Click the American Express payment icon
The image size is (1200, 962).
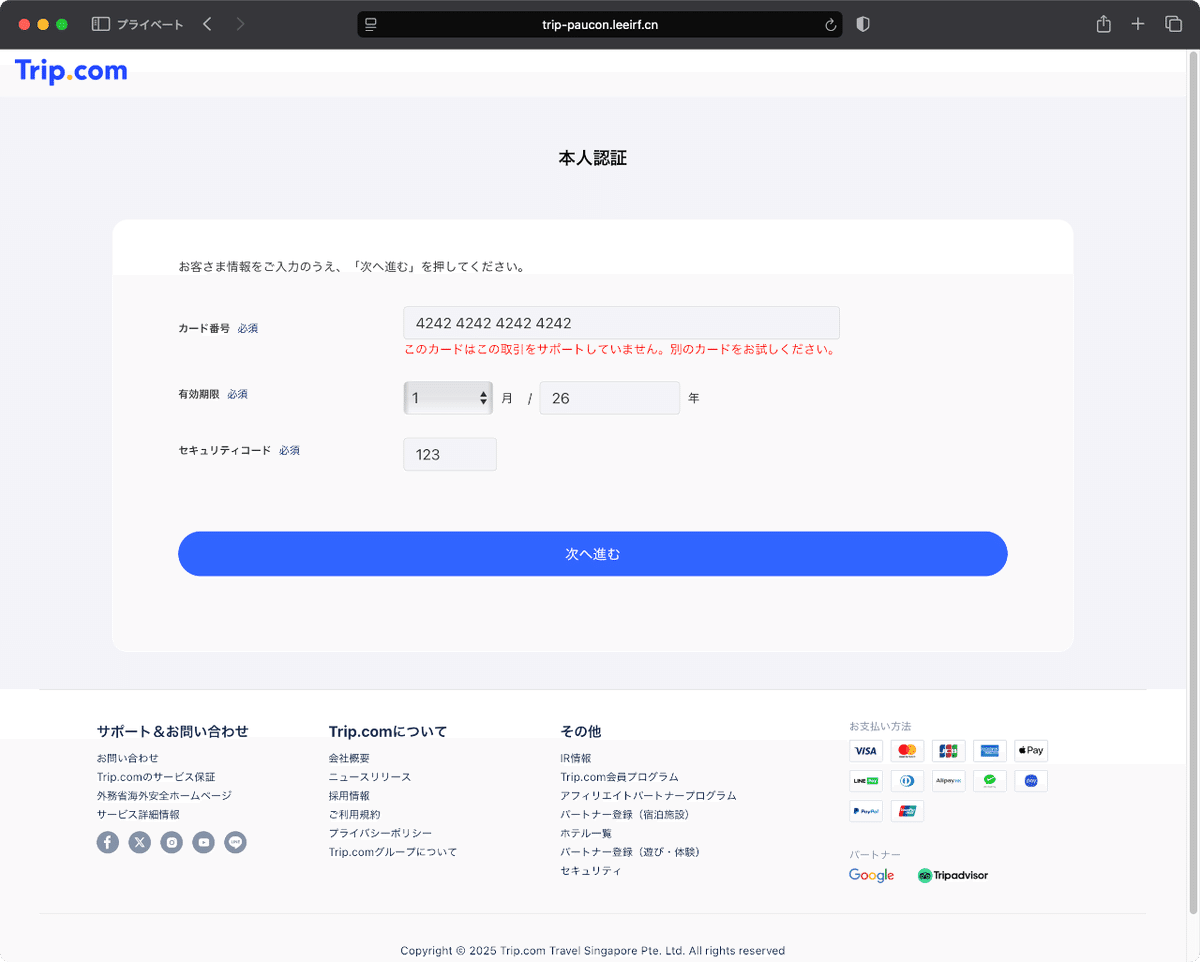(990, 750)
